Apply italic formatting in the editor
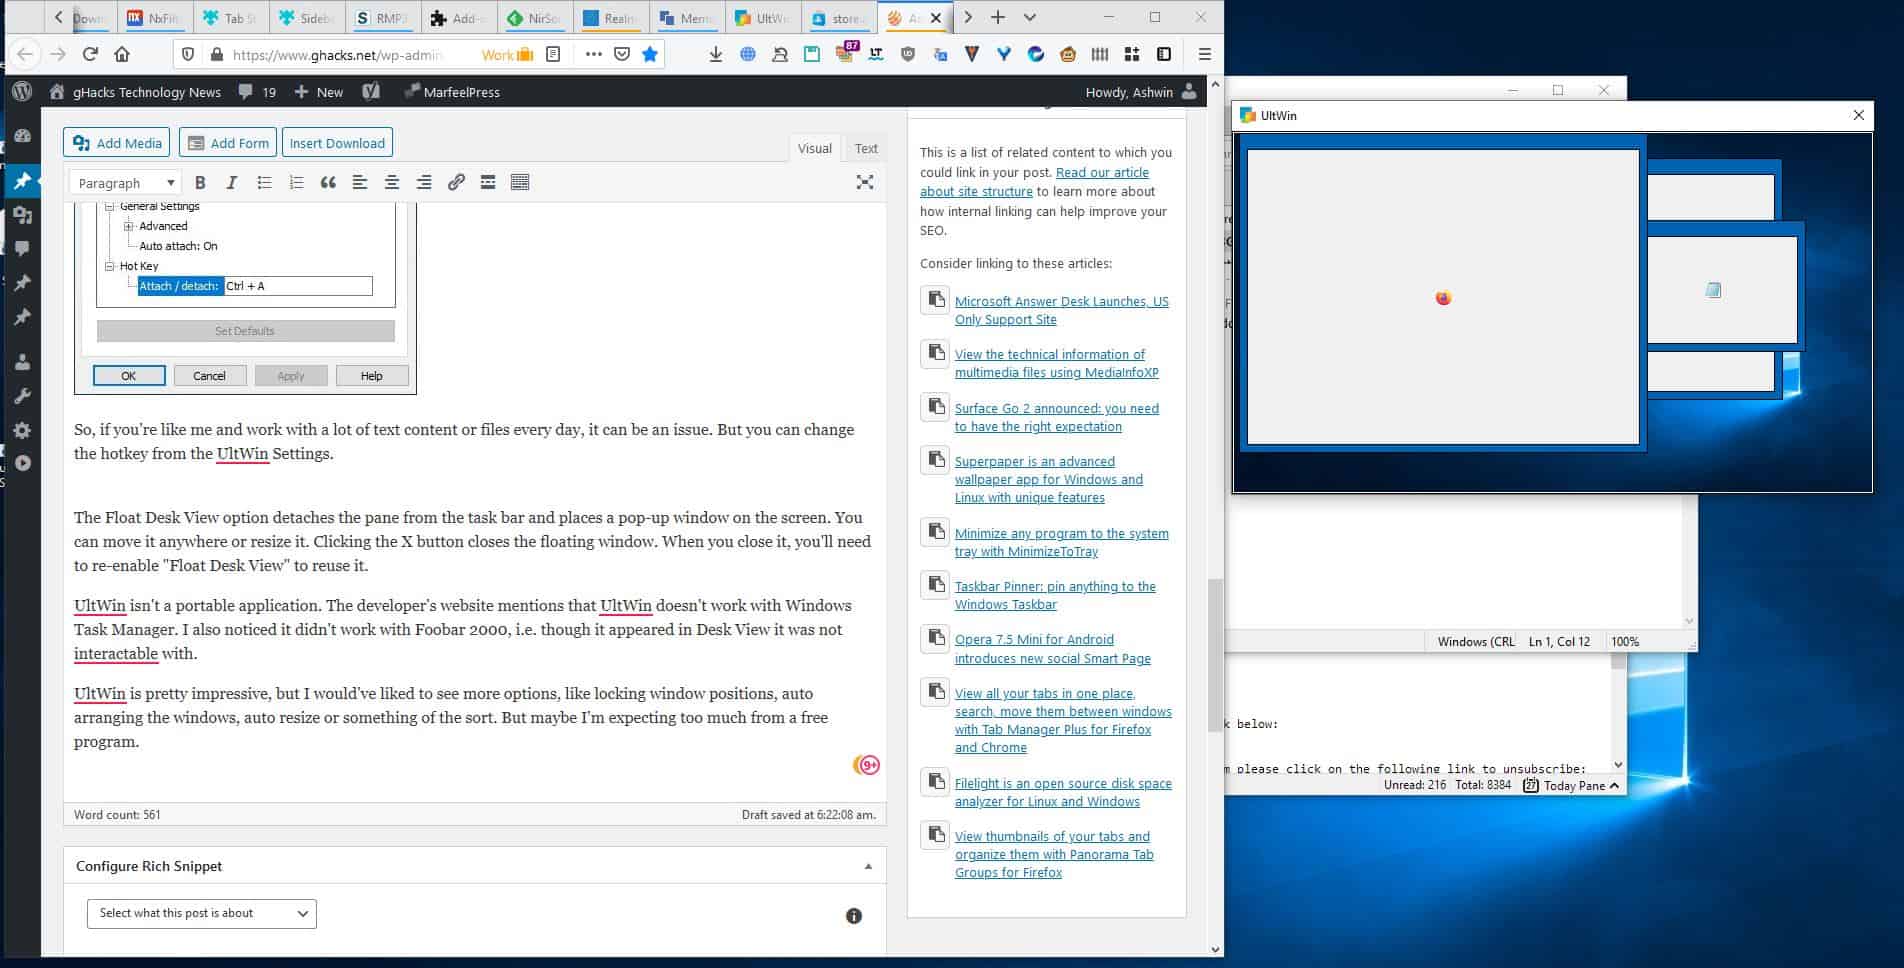This screenshot has height=968, width=1904. (232, 182)
